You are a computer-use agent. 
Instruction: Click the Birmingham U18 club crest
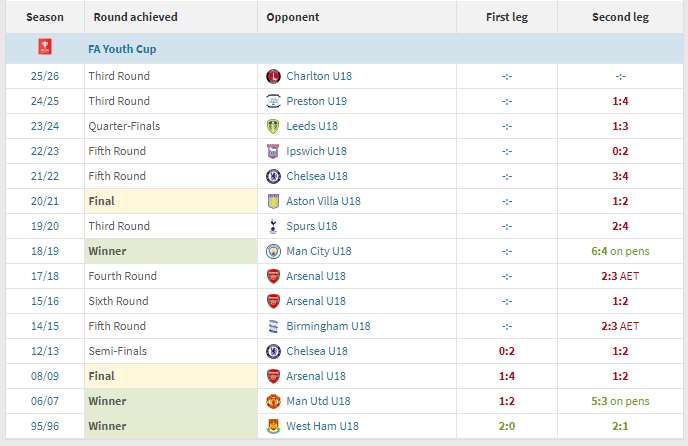click(x=273, y=326)
